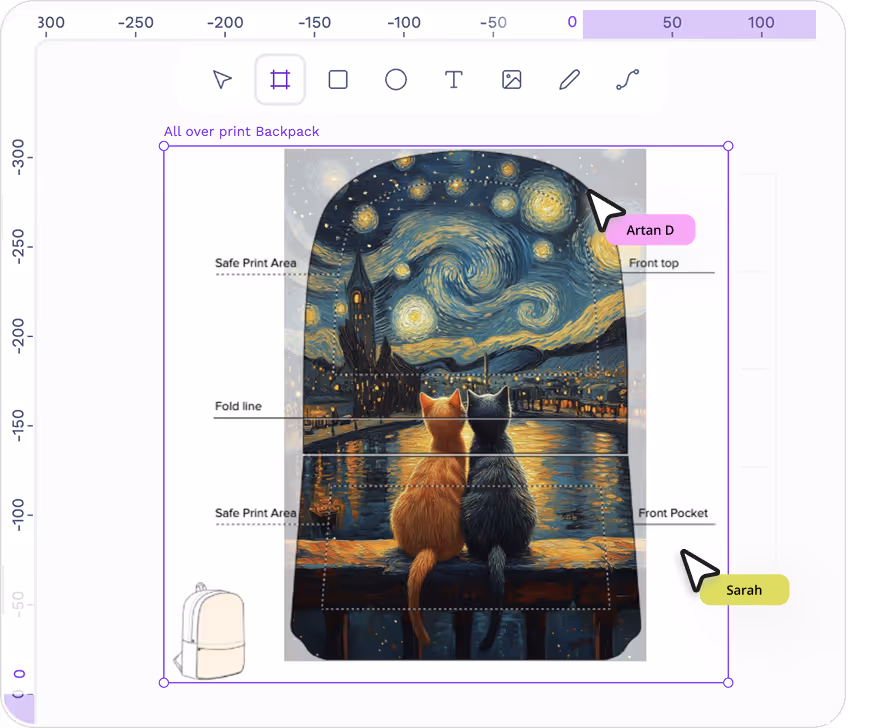Click the bottom-right frame corner handle
Screen dimensions: 872x728
(728, 682)
